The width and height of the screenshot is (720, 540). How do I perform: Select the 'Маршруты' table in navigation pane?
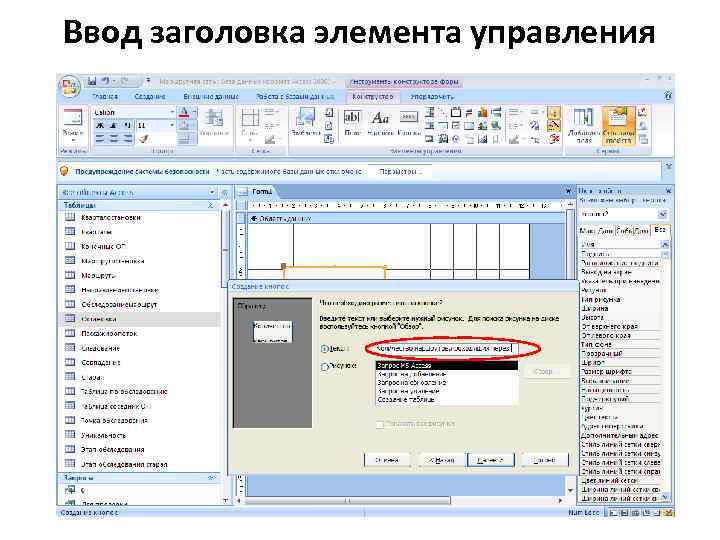pyautogui.click(x=98, y=276)
